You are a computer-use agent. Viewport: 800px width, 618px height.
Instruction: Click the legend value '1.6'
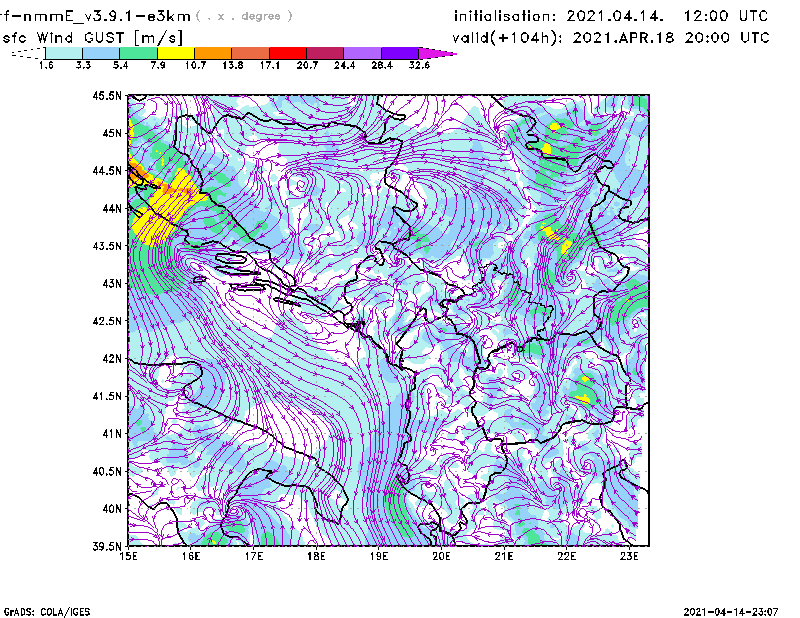coord(46,65)
